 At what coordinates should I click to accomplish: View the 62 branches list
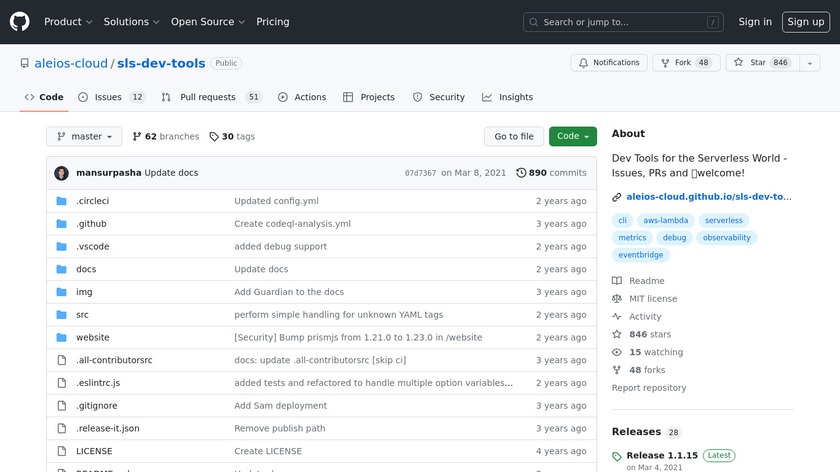(165, 137)
